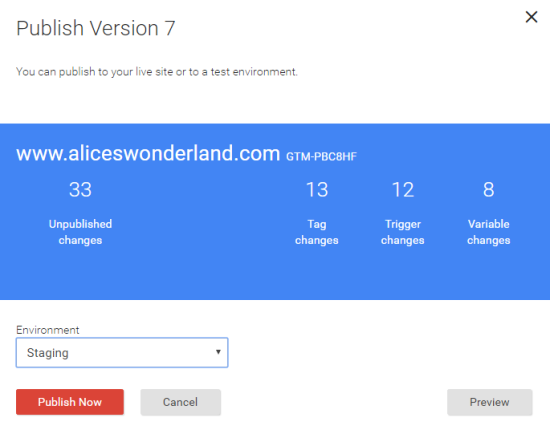
Task: Click the red Publish Now button
Action: coord(70,402)
